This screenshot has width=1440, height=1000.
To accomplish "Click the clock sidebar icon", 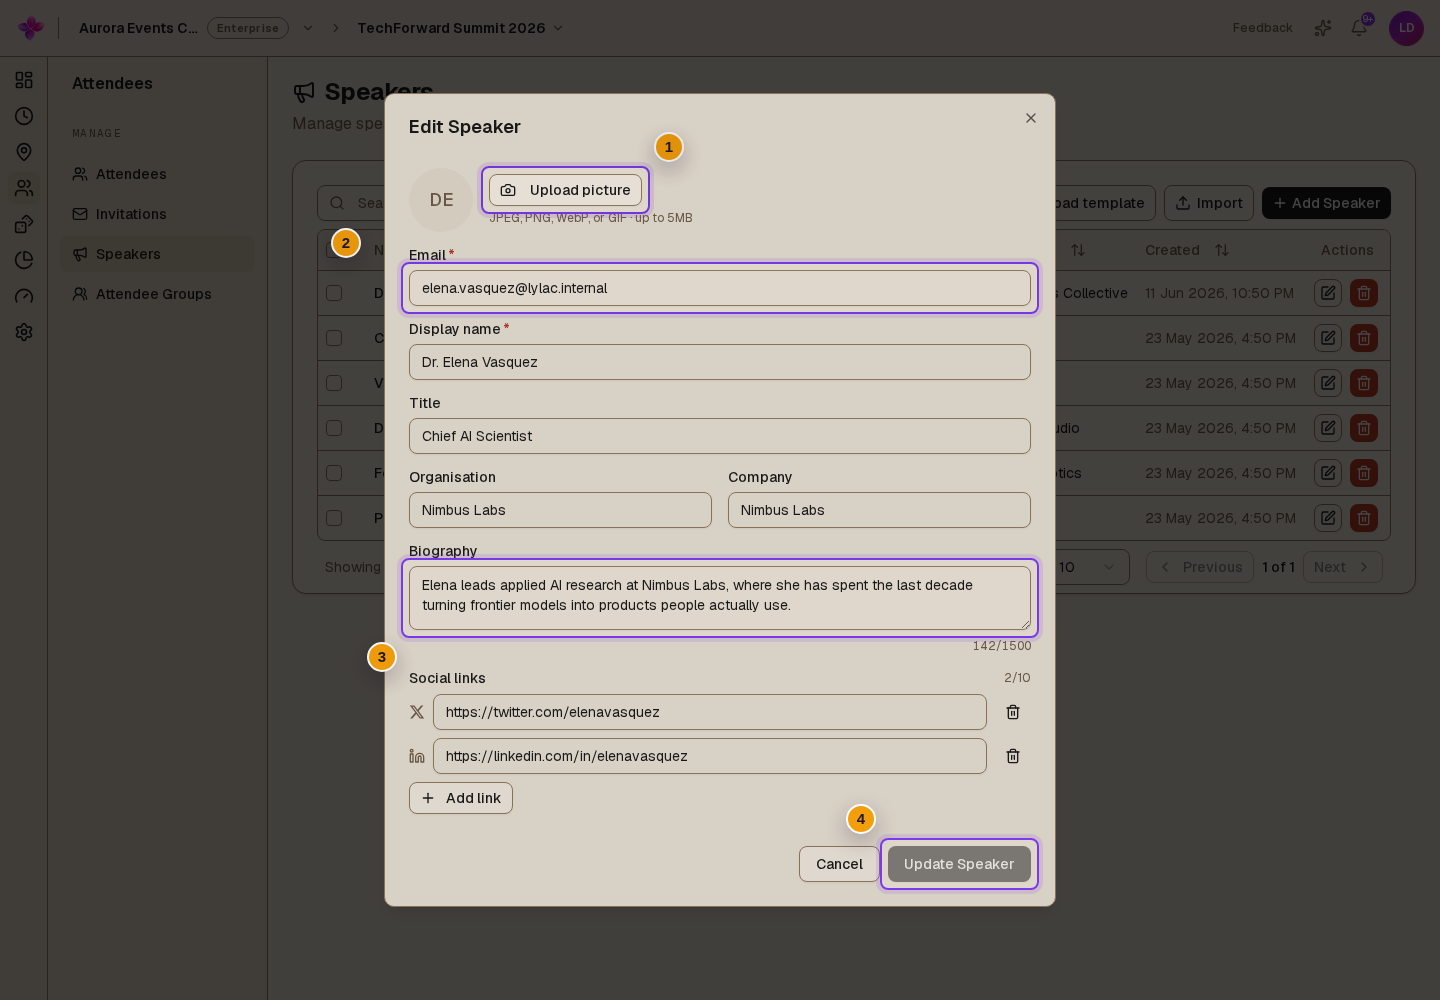I will point(24,116).
